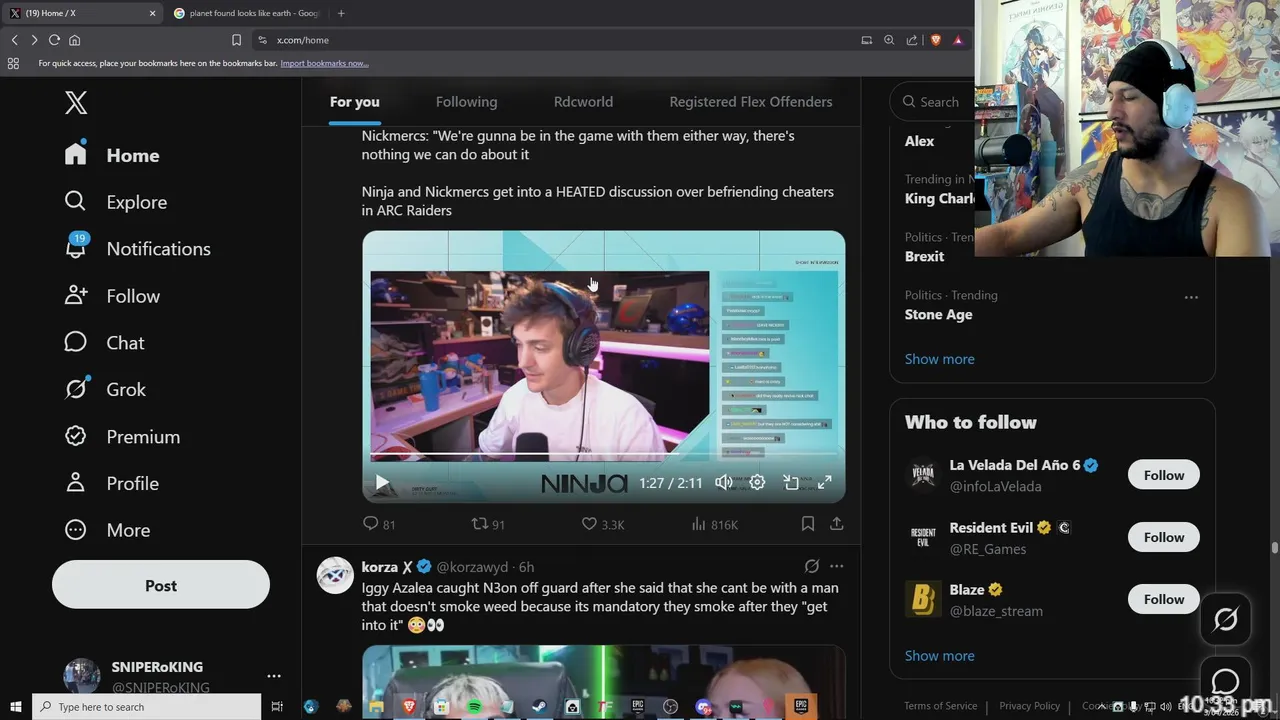This screenshot has height=720, width=1280.
Task: Reply to the Ninja video post
Action: click(x=378, y=524)
